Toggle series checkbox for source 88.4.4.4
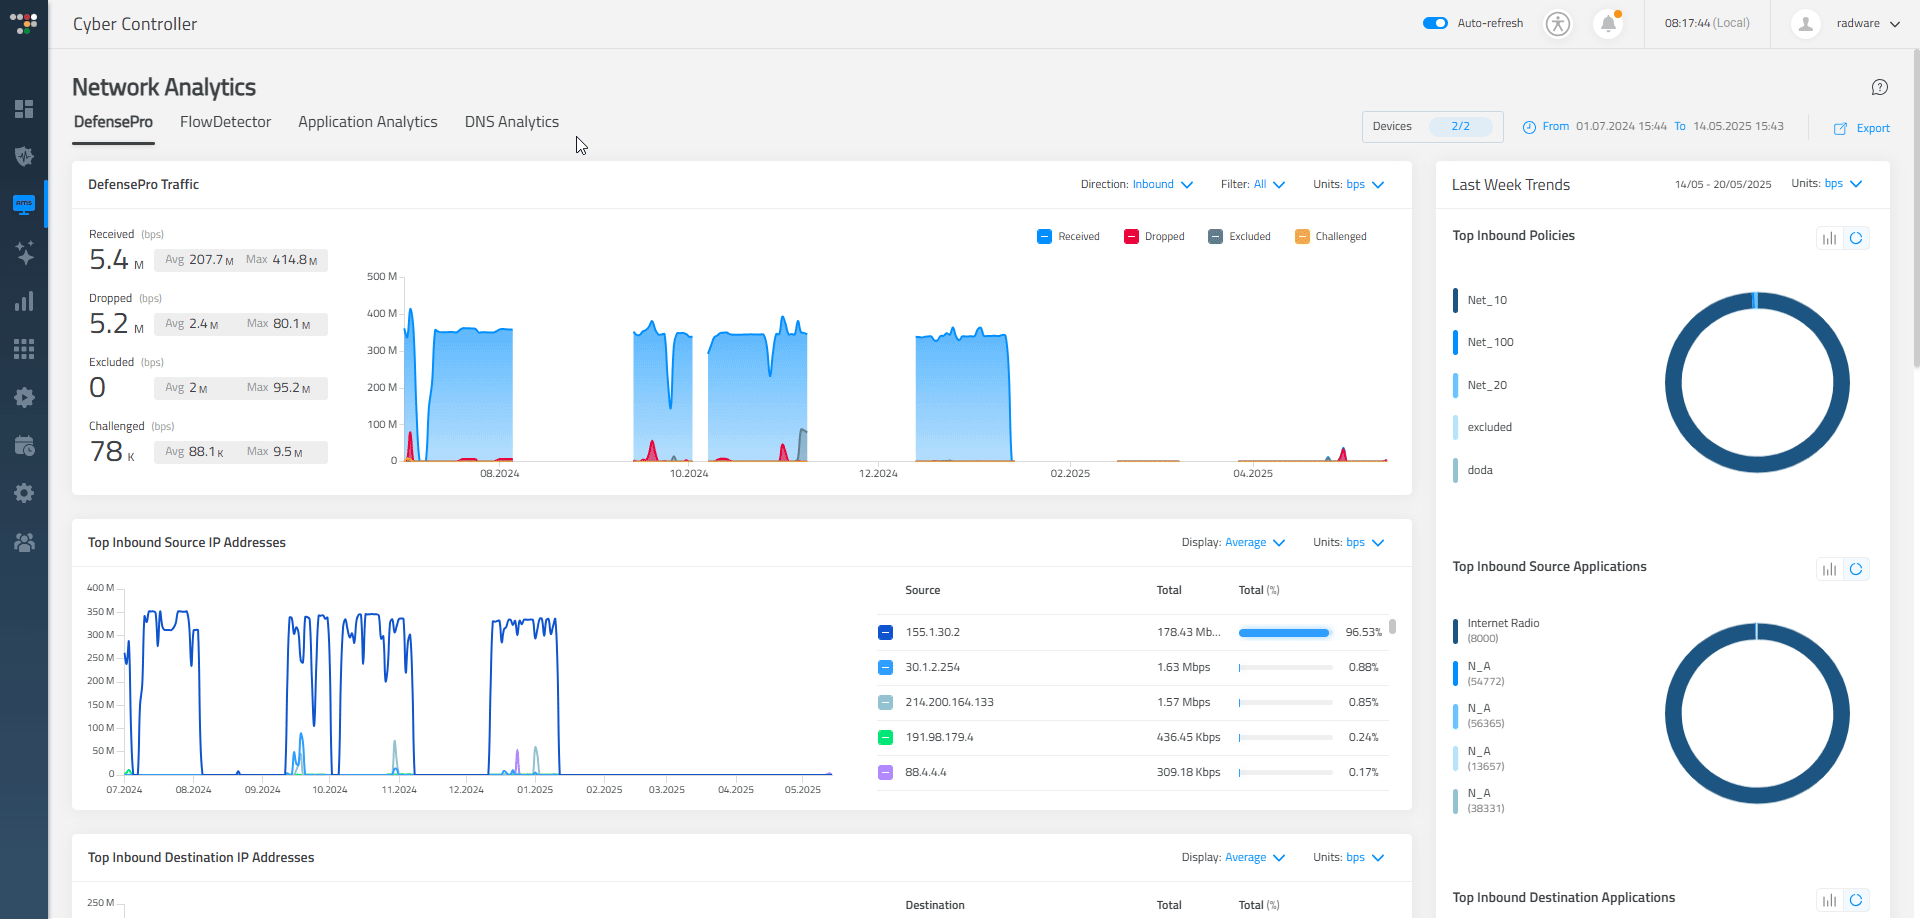 (885, 772)
